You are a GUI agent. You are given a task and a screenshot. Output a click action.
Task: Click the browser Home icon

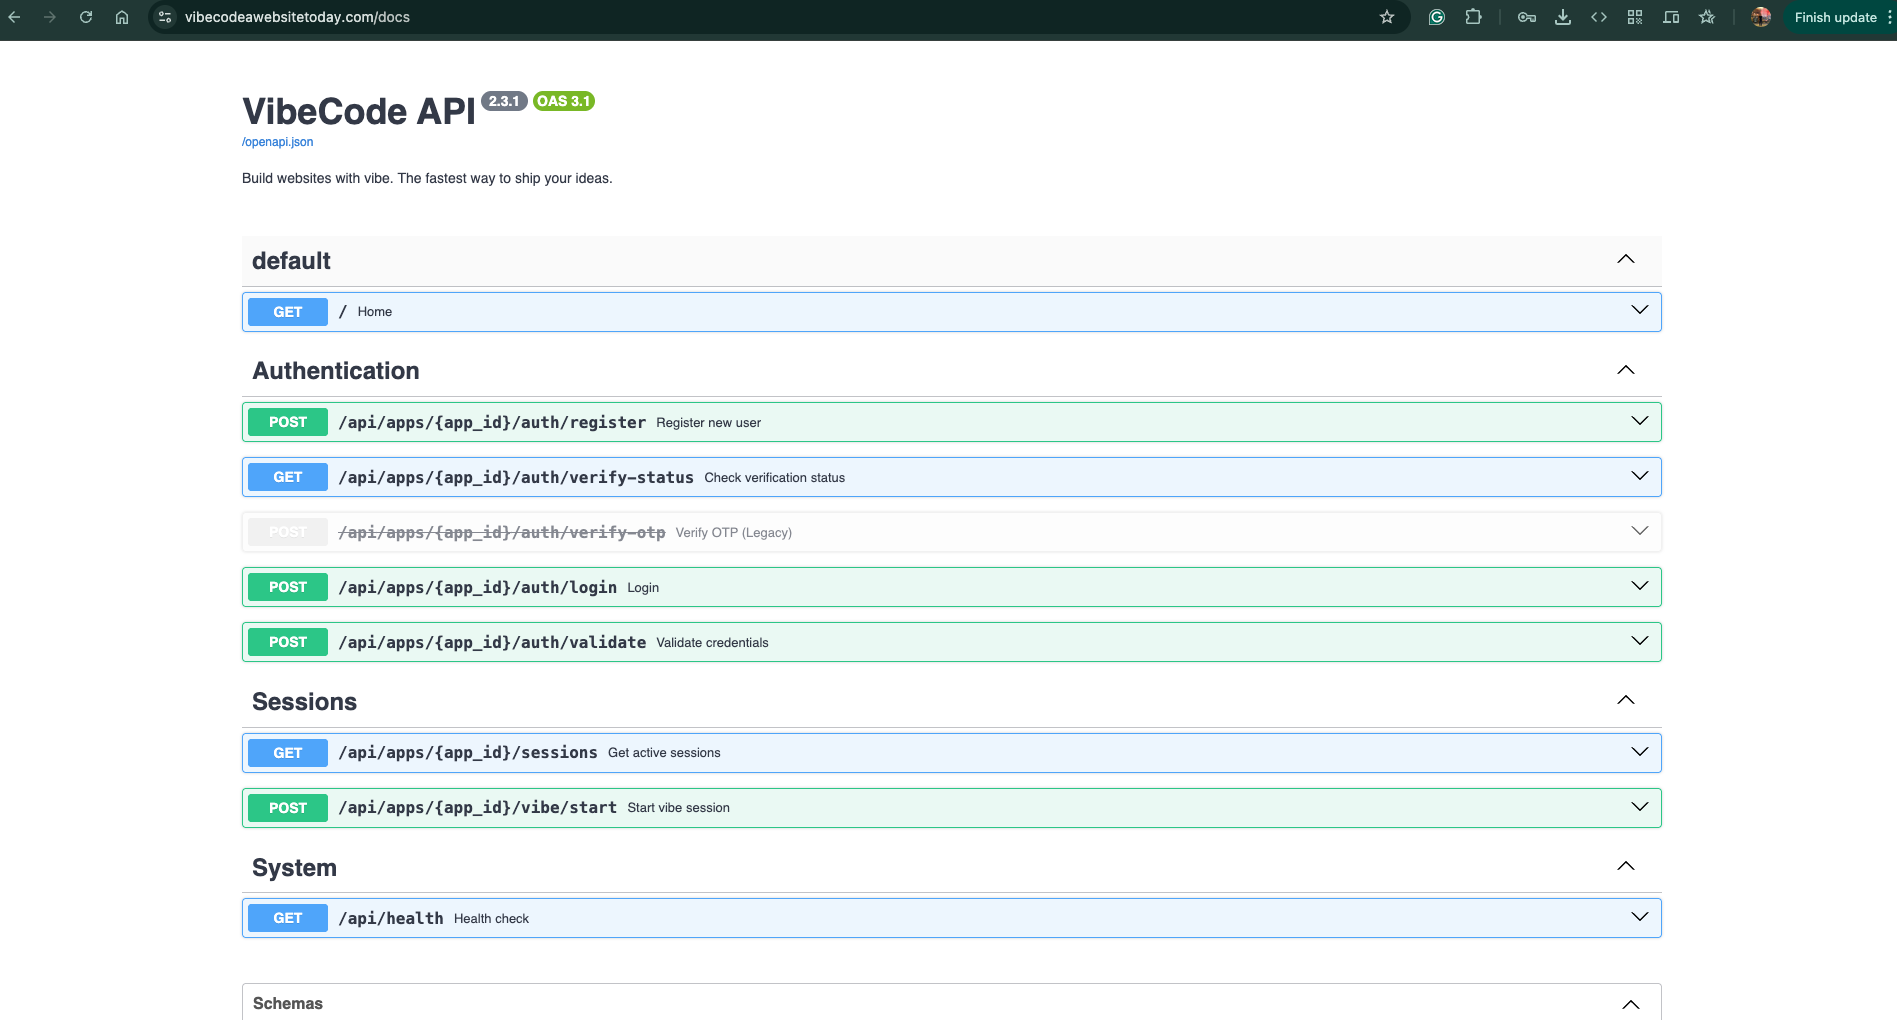coord(120,17)
